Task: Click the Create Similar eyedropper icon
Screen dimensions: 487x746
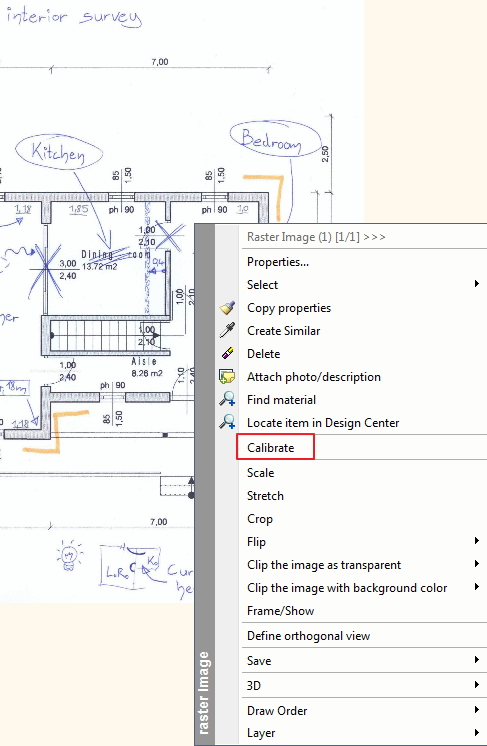Action: pos(227,331)
